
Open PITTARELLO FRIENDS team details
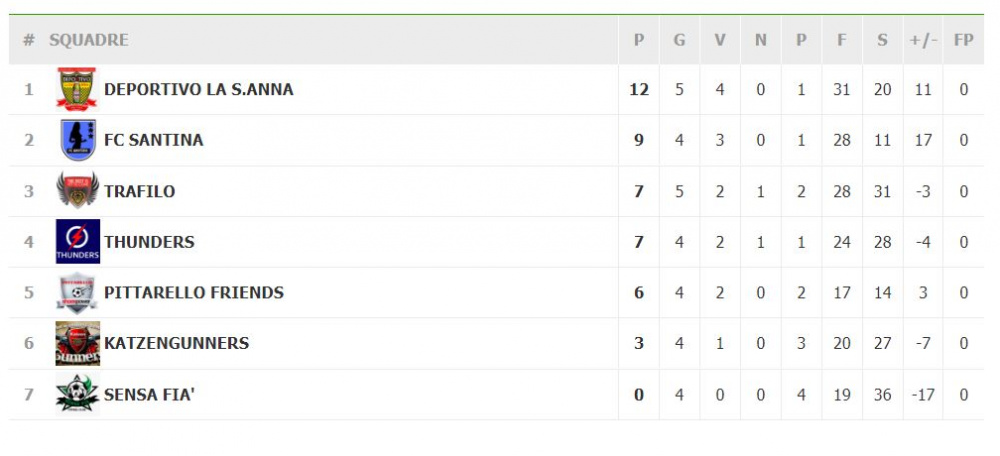pyautogui.click(x=194, y=293)
